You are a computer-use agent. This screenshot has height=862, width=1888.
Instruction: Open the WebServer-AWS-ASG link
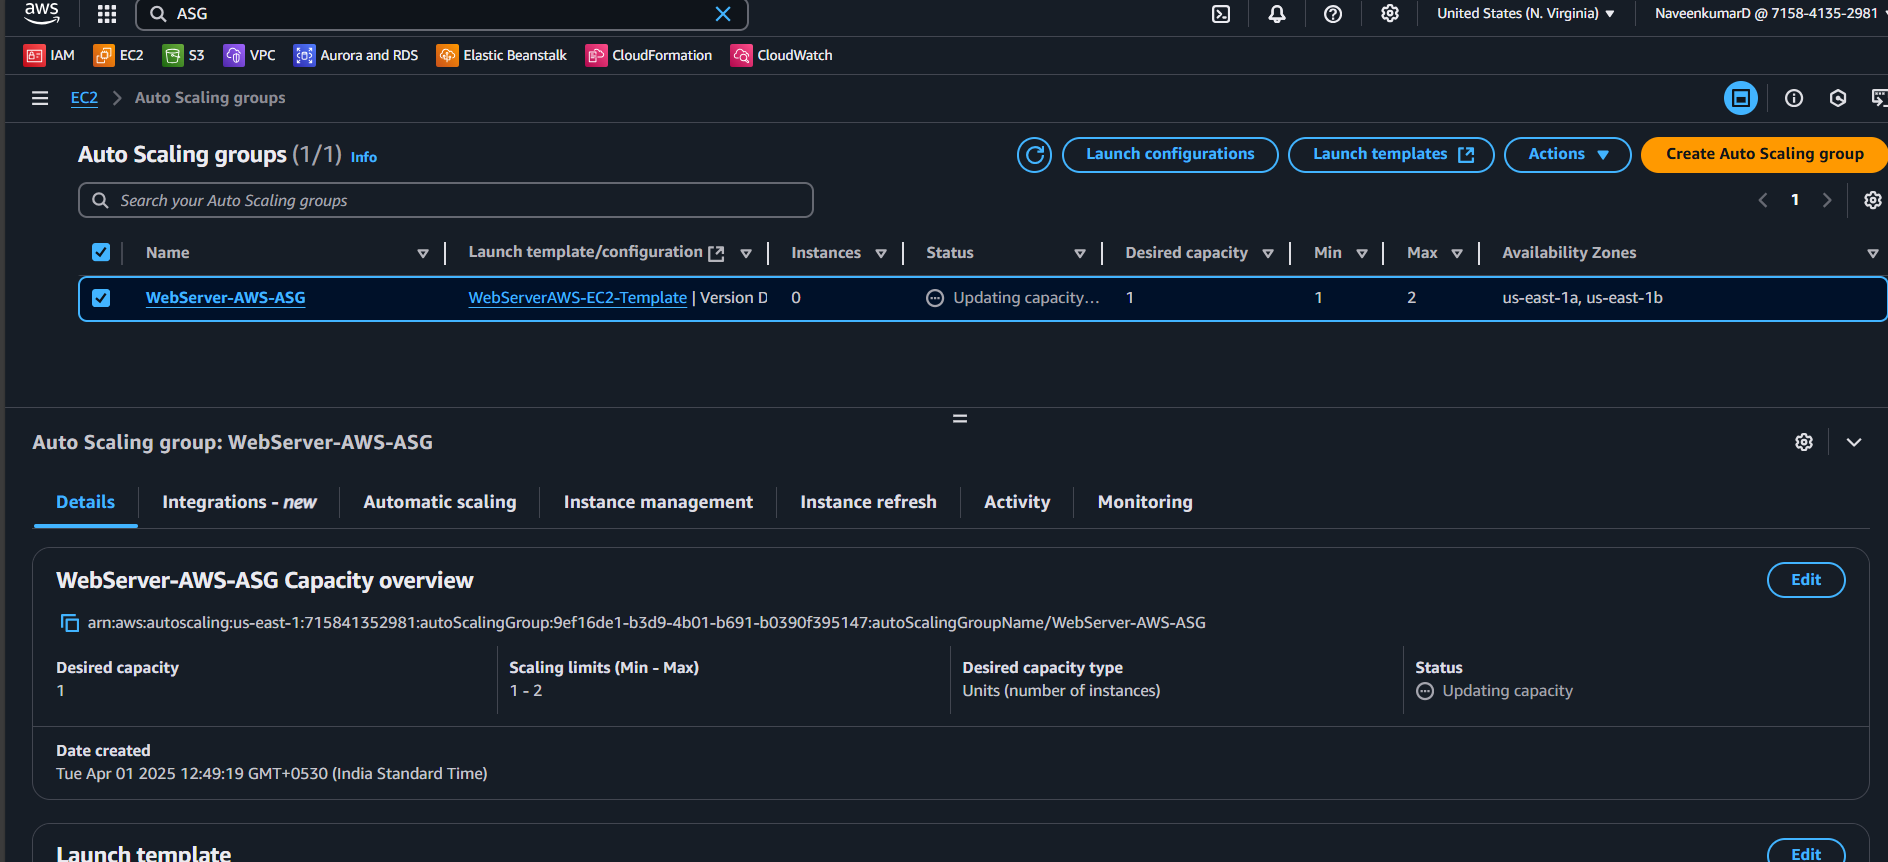click(226, 298)
